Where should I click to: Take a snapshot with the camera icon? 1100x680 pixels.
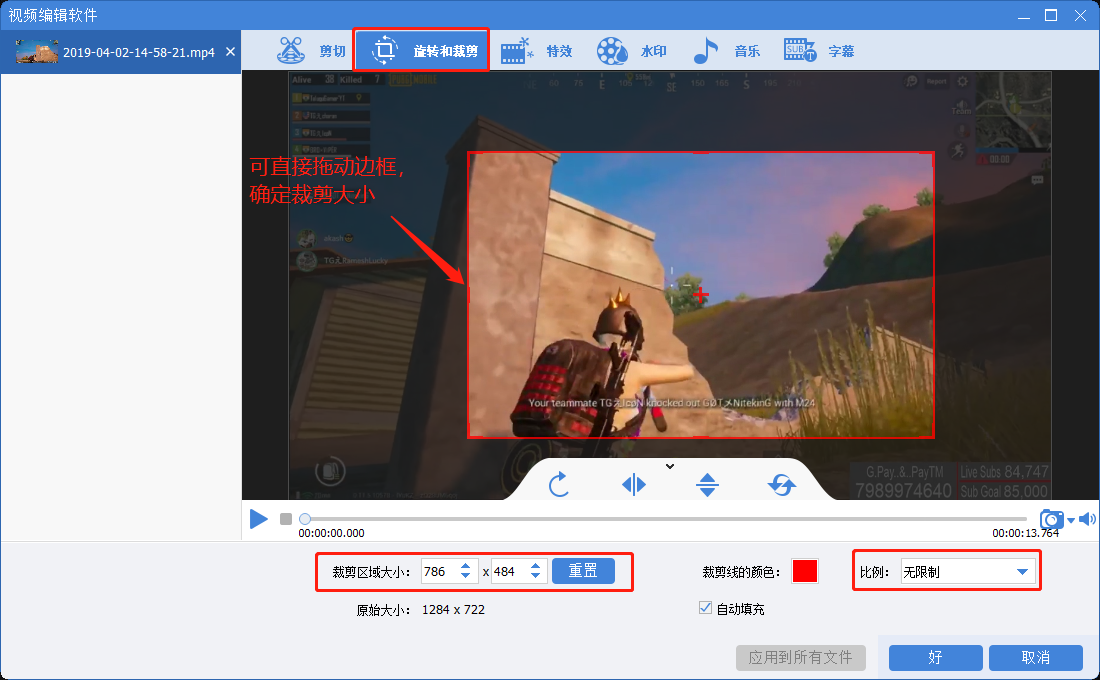click(1052, 519)
